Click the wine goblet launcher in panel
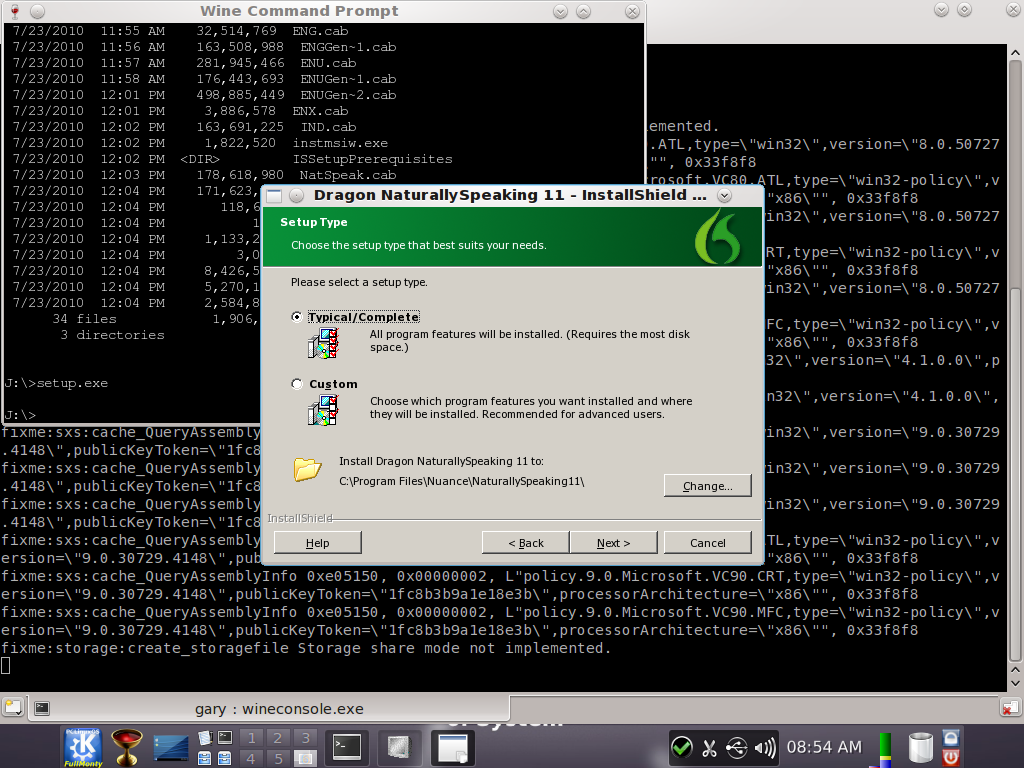The image size is (1024, 768). point(127,747)
